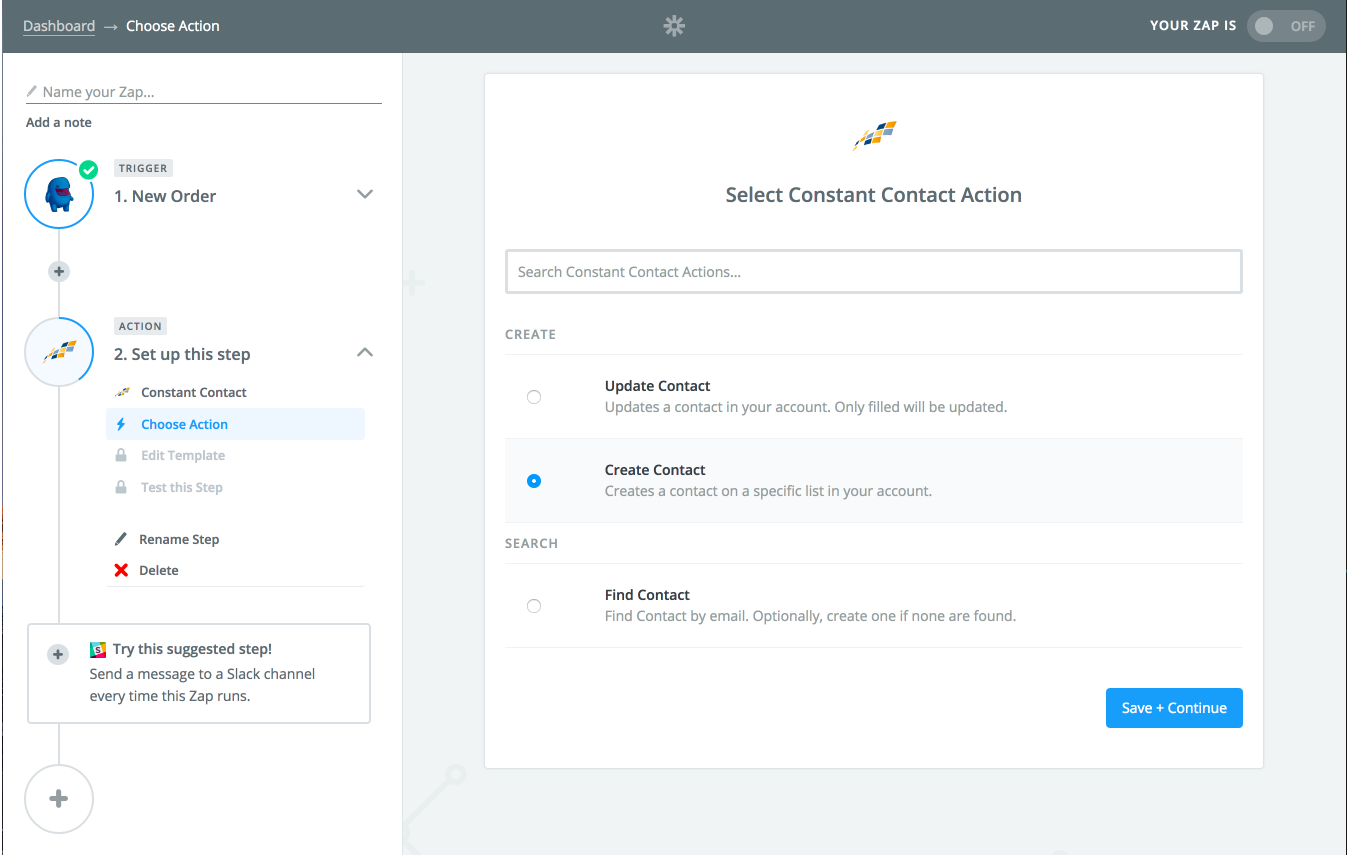Click the TRIGGER label badge
This screenshot has height=855, width=1347.
(x=143, y=168)
